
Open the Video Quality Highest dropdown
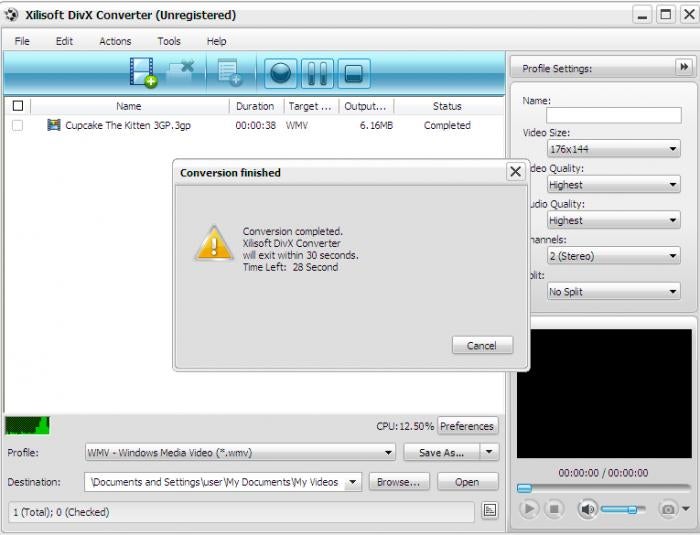pos(613,184)
